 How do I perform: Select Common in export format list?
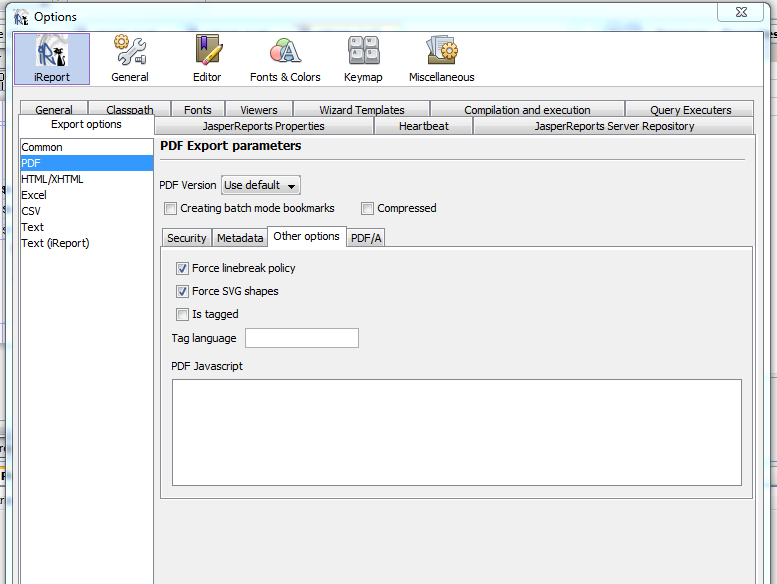point(87,147)
